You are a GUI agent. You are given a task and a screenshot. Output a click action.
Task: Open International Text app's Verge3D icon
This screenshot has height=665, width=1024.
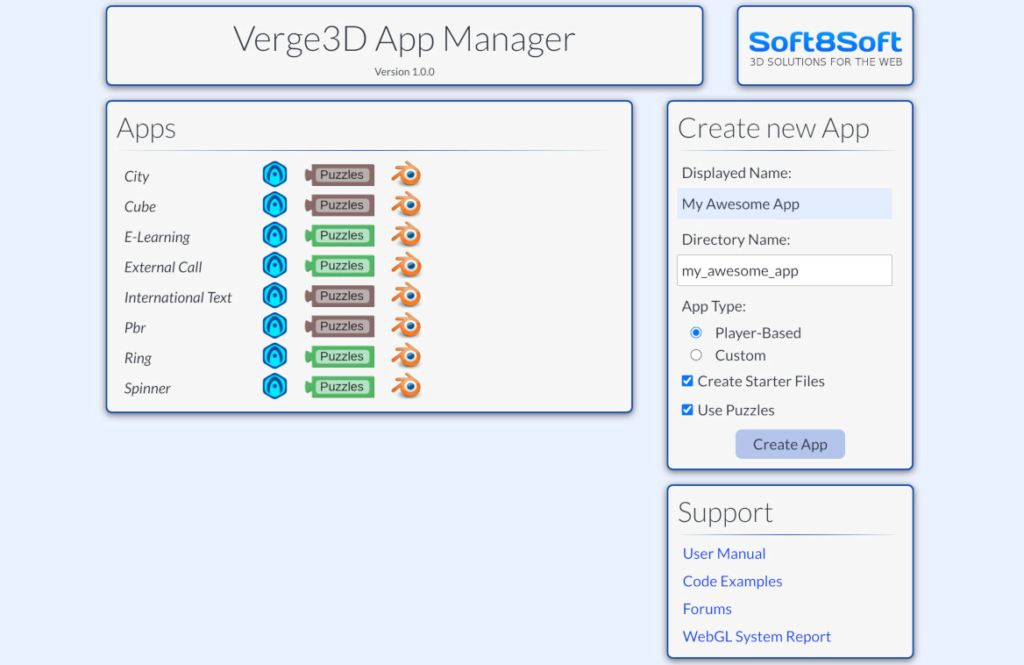[275, 296]
